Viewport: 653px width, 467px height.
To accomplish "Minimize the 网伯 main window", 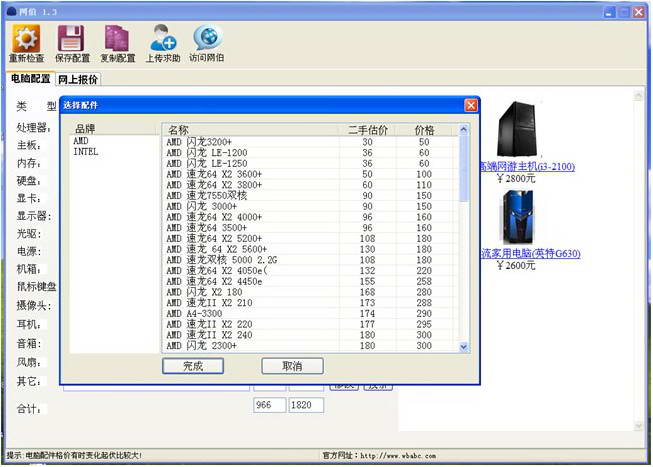I will coord(609,12).
